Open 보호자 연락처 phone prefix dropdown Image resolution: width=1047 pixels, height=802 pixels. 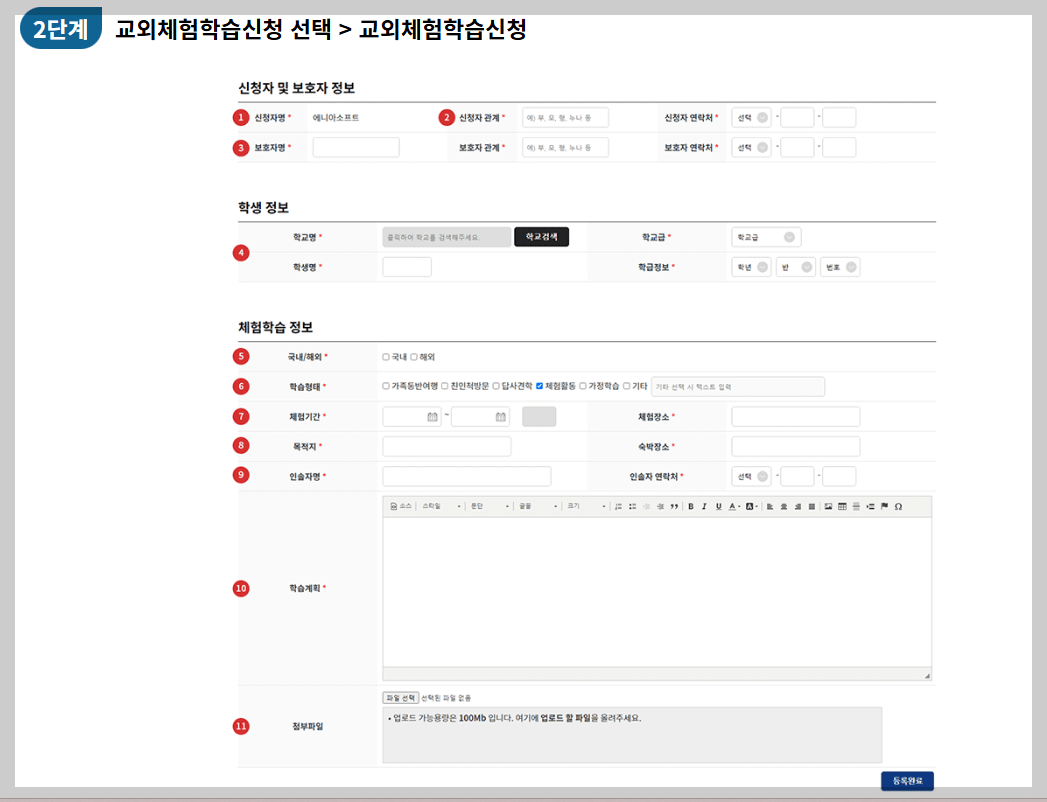[751, 148]
